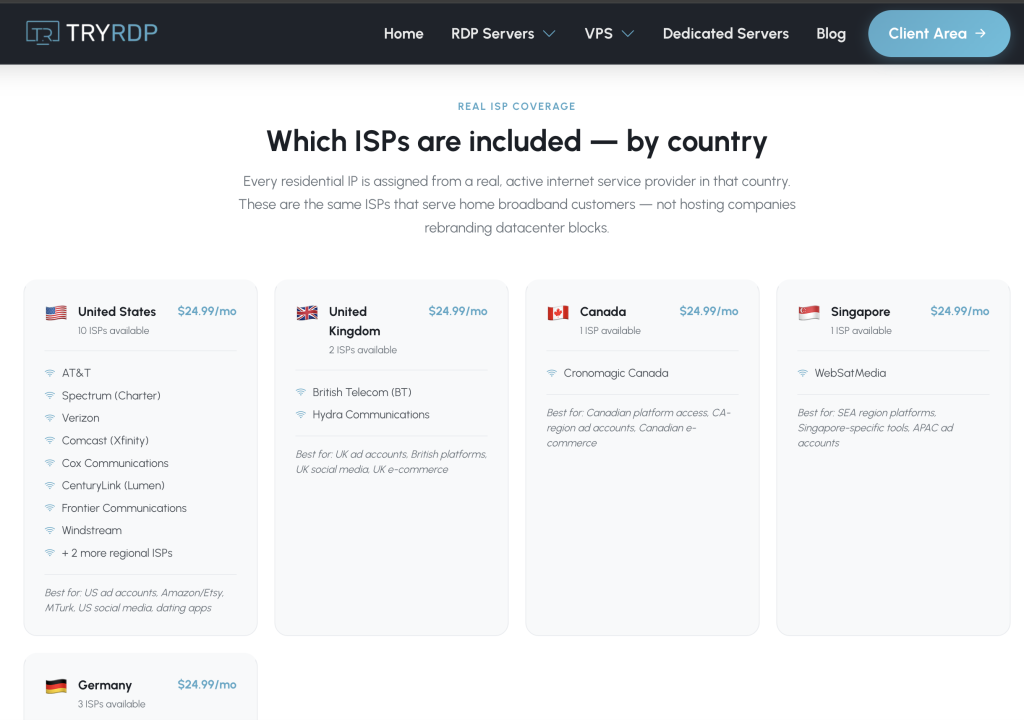Expand the VPS dropdown chevron

click(628, 33)
